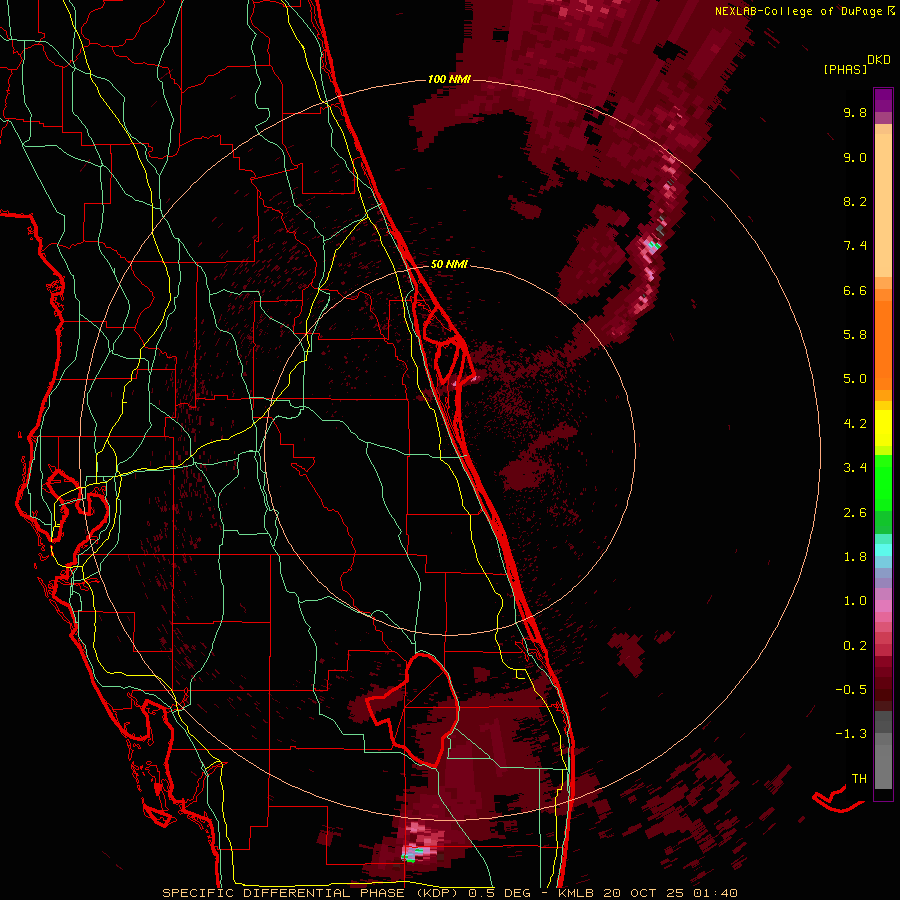900x900 pixels.
Task: Click the (KDP) text in caption
Action: click(x=437, y=893)
